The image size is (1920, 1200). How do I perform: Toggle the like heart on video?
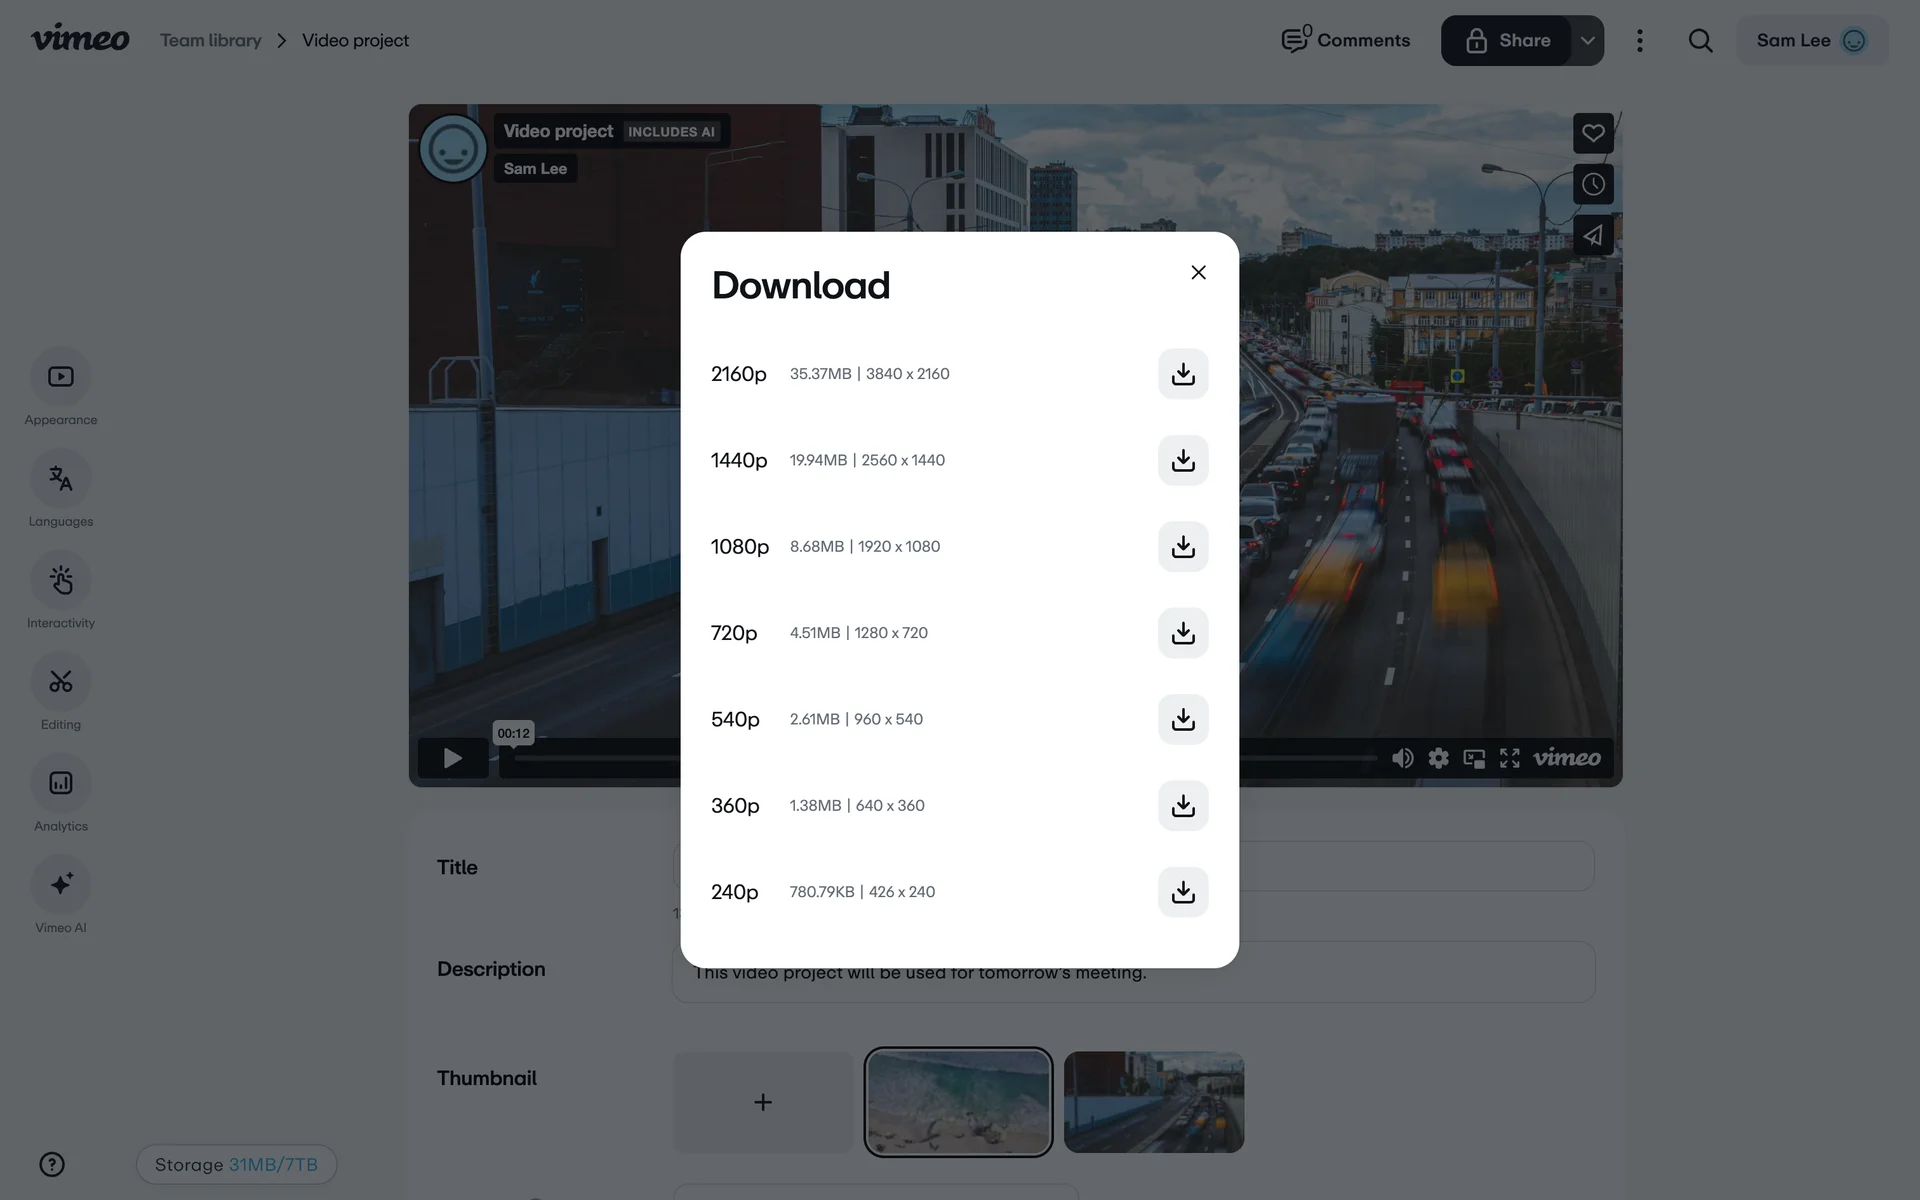click(x=1593, y=133)
